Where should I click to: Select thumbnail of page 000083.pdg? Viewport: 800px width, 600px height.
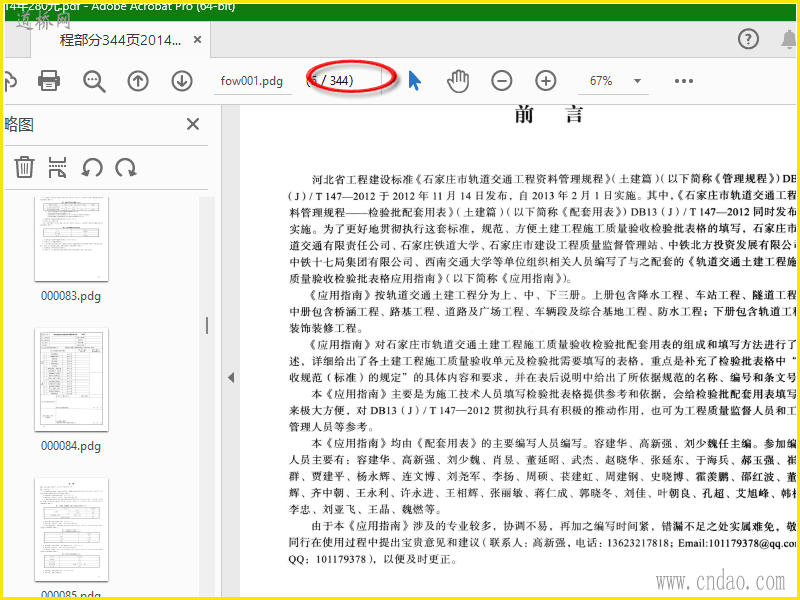coord(71,239)
